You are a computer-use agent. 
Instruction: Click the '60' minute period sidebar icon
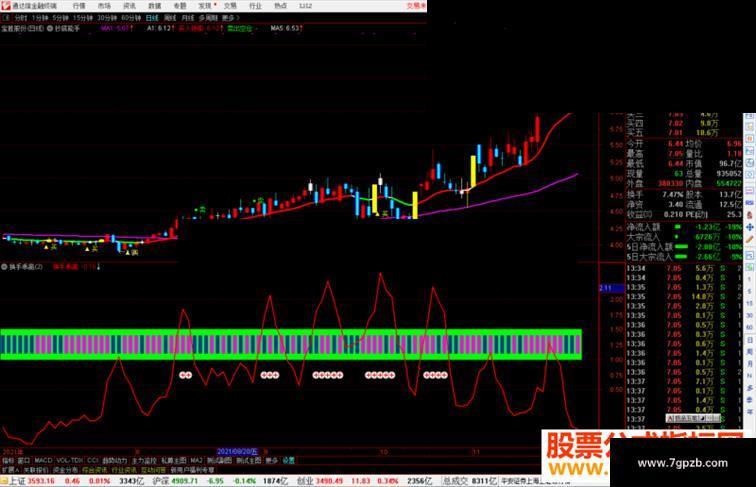(749, 327)
